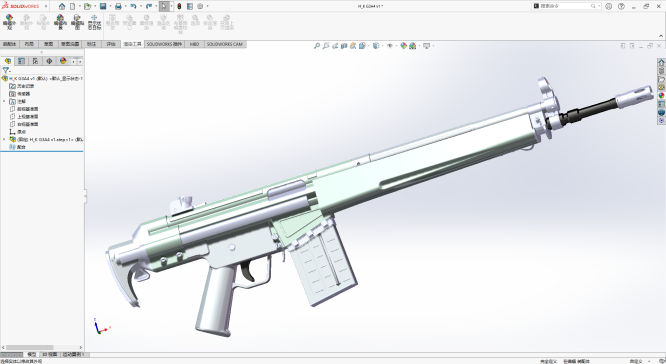Open Custom Properties in task pane
666x364 pixels.
(x=661, y=104)
